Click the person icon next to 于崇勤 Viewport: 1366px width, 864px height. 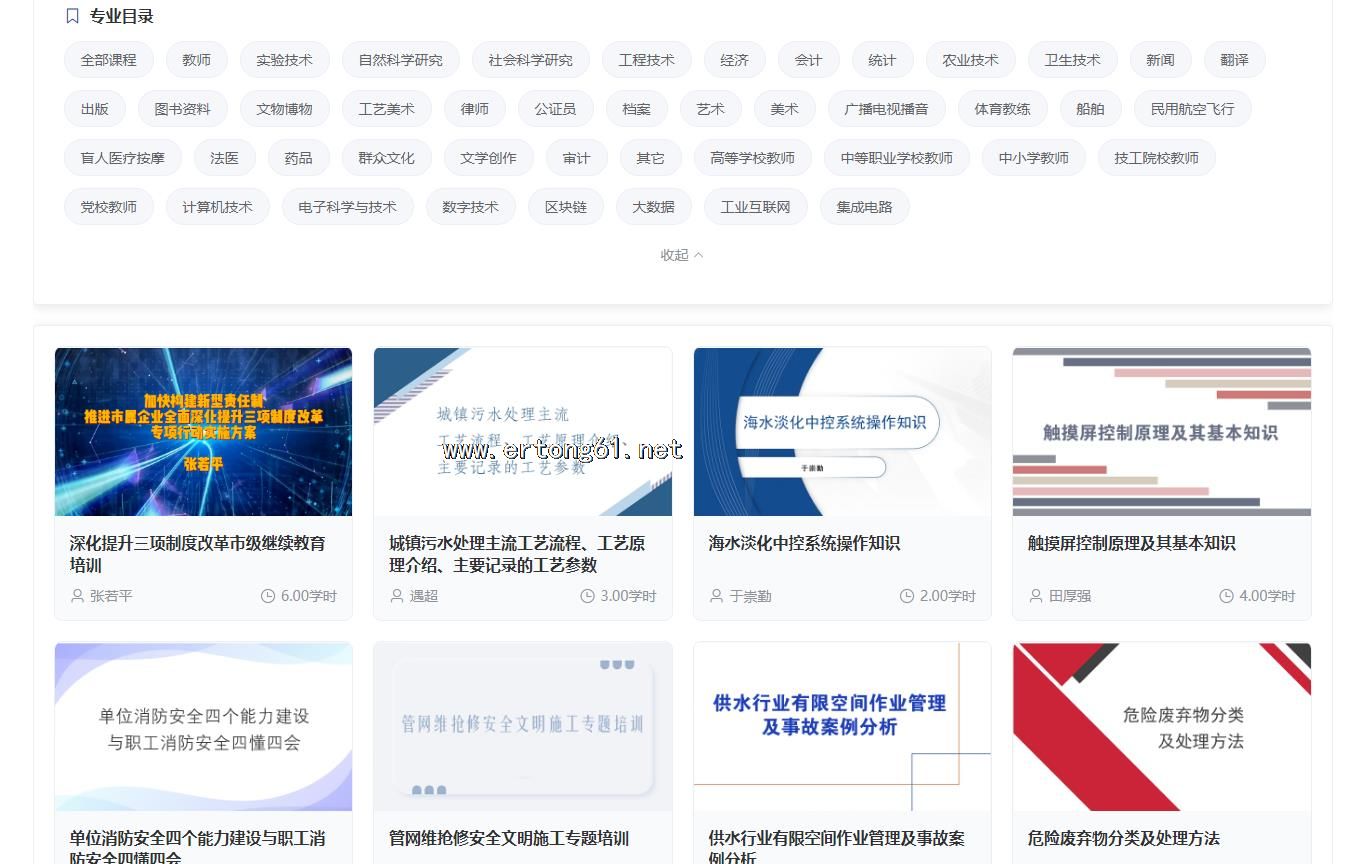(716, 596)
